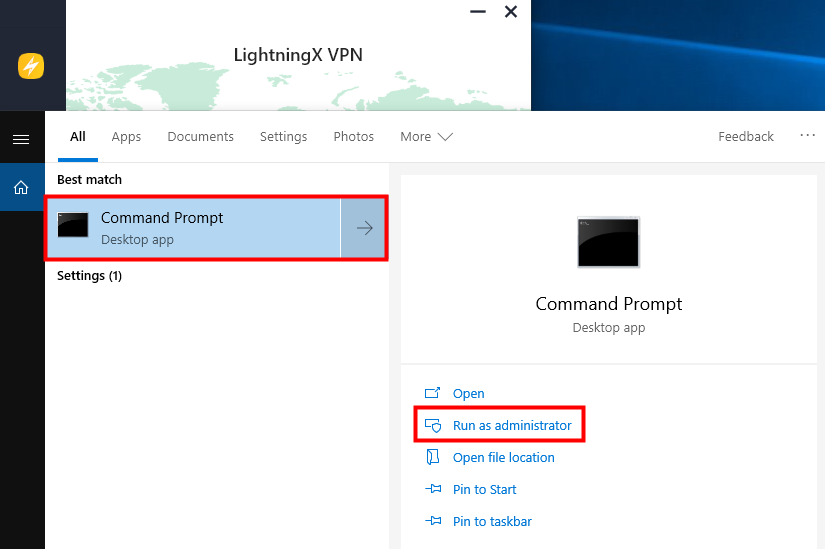Screen dimensions: 825x549
Task: Expand Command Prompt result with the arrow
Action: (x=364, y=228)
